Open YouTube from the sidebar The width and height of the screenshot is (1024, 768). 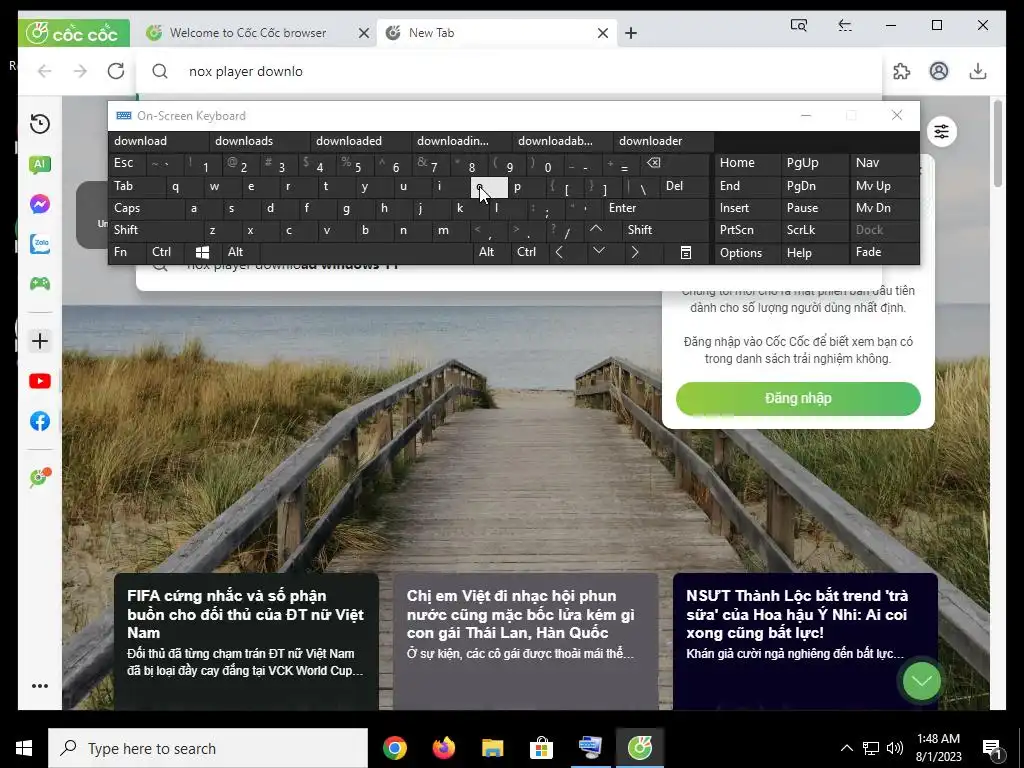[x=40, y=381]
